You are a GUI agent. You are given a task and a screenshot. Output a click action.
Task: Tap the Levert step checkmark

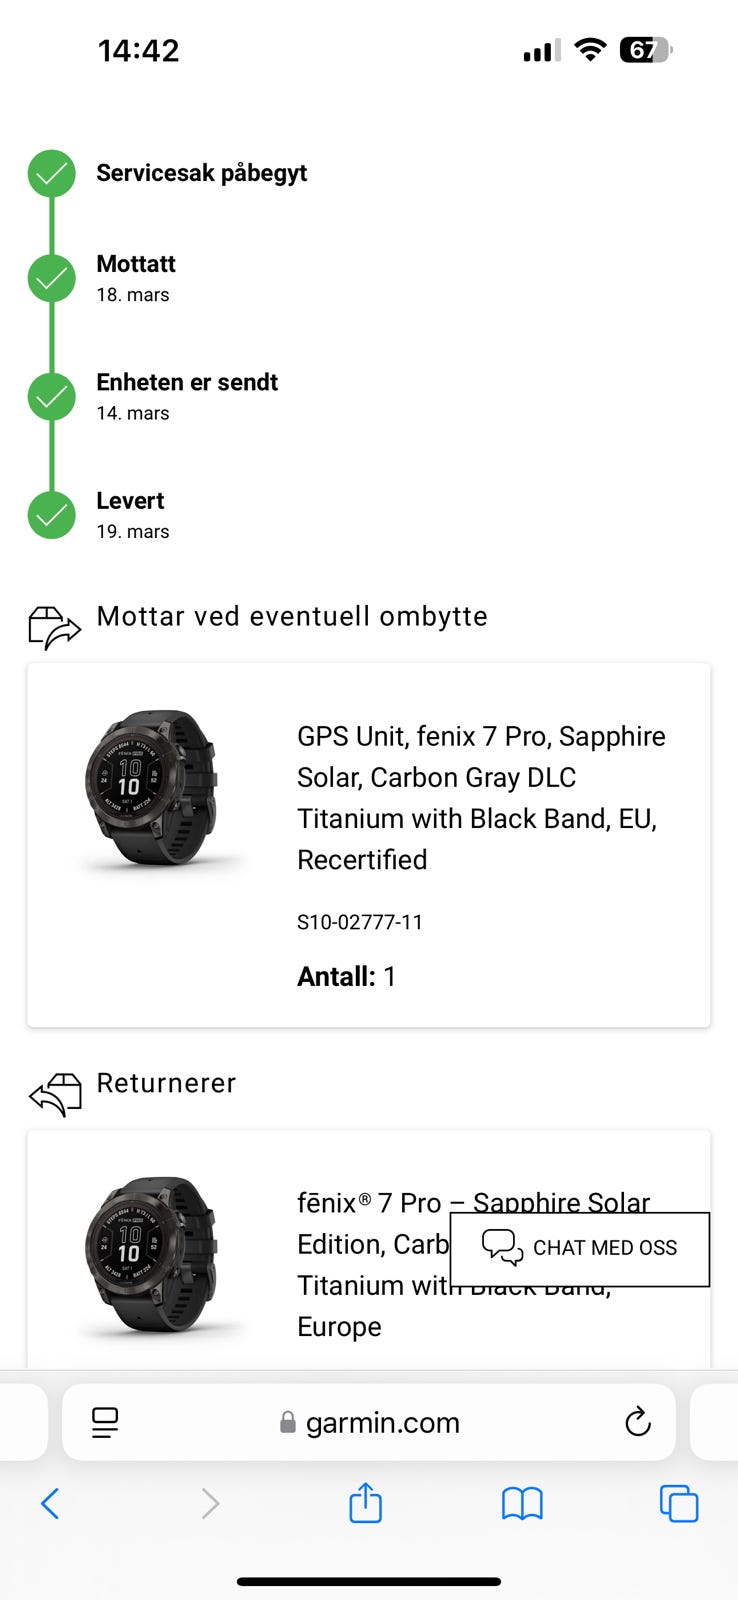point(52,515)
